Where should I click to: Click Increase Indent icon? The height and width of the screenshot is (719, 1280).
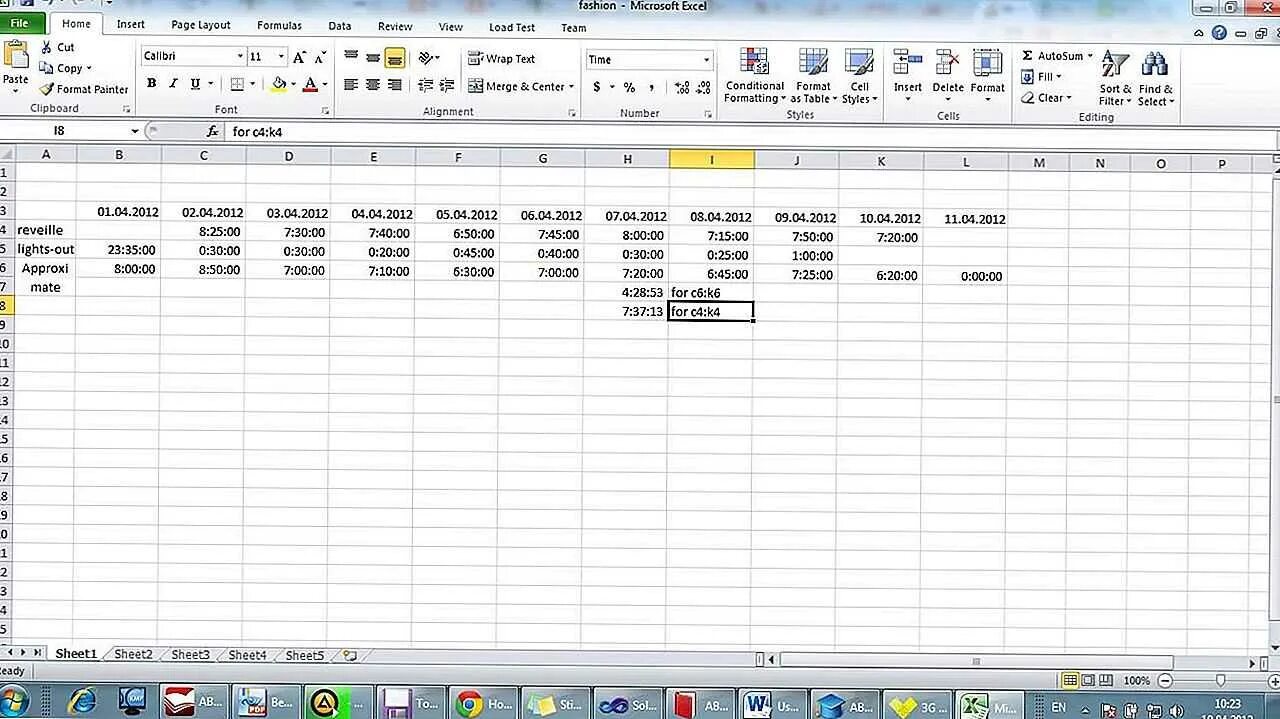pos(449,85)
